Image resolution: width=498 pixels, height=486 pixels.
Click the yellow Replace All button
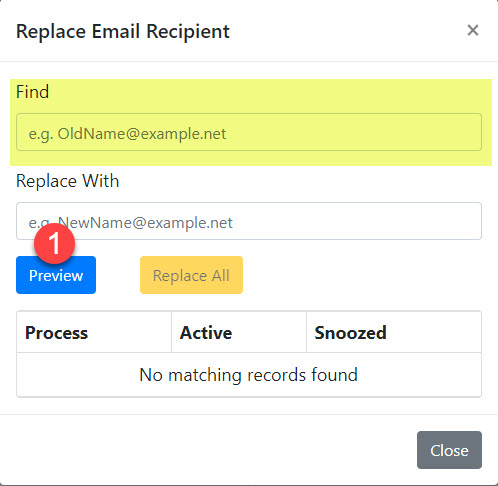coord(191,275)
